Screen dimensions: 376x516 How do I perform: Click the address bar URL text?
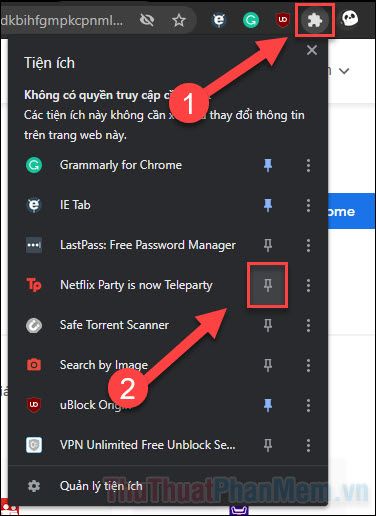pyautogui.click(x=62, y=21)
